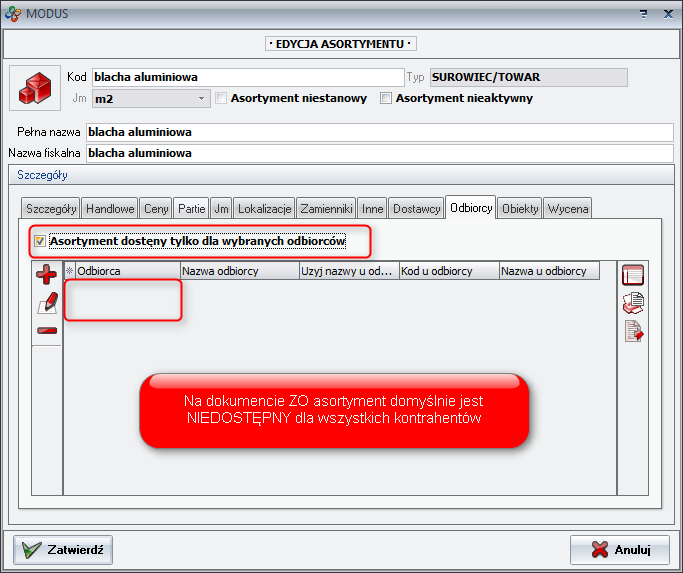Click into the Pełna nazwa field
The width and height of the screenshot is (683, 573).
tap(379, 132)
